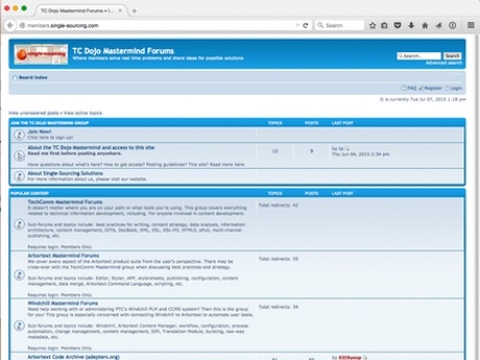Open Arbortext Code Archive (adepters.org) link

[73, 357]
